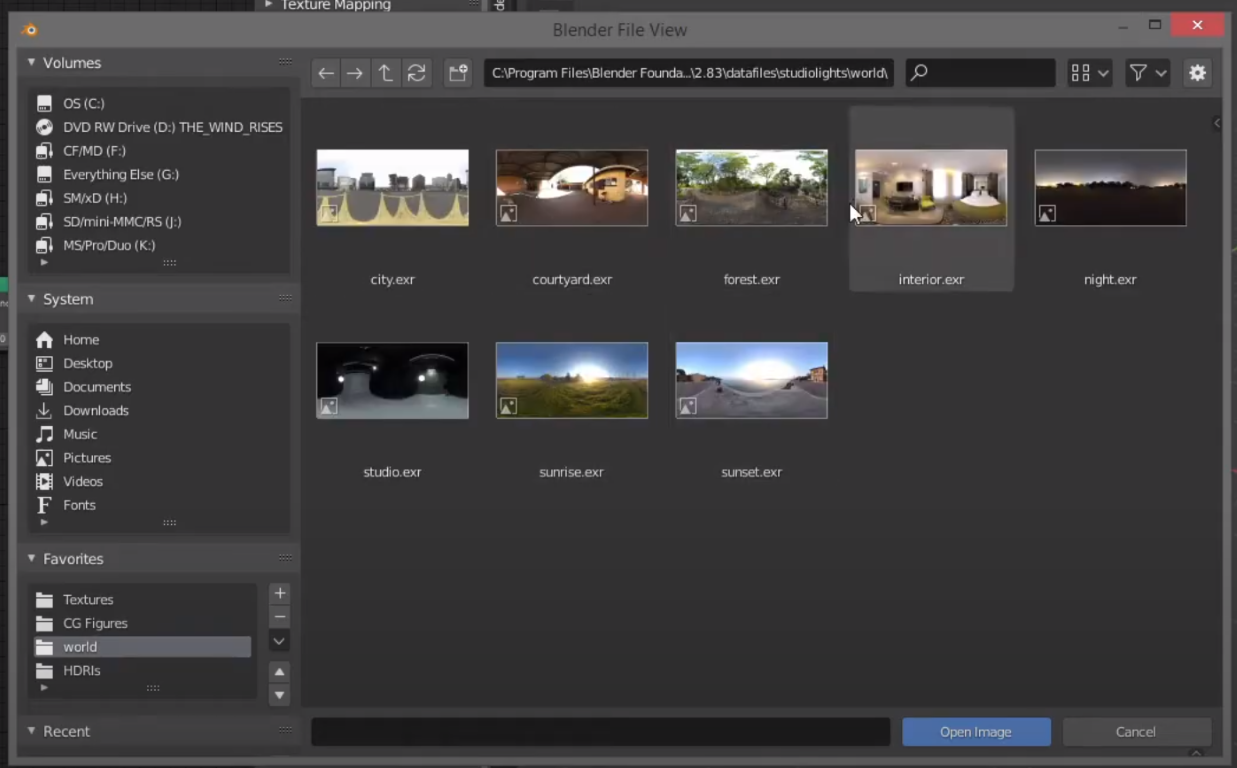
Task: Click the file name input field
Action: point(601,732)
